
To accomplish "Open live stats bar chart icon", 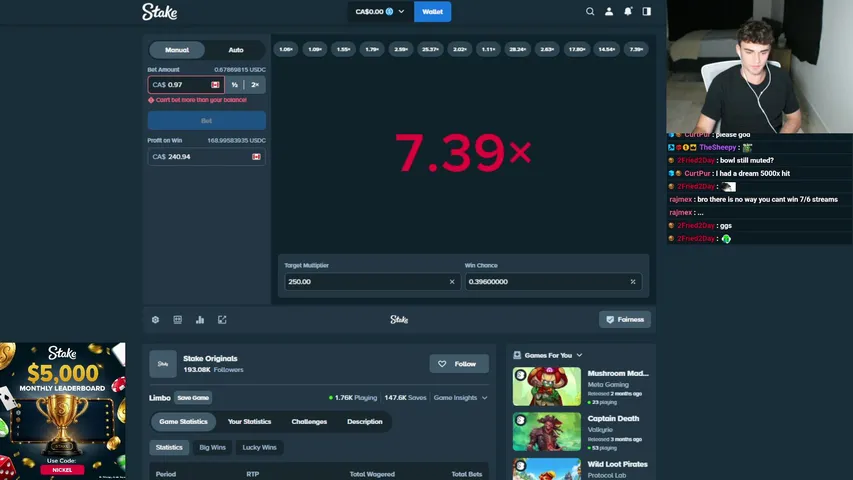I will coord(200,319).
